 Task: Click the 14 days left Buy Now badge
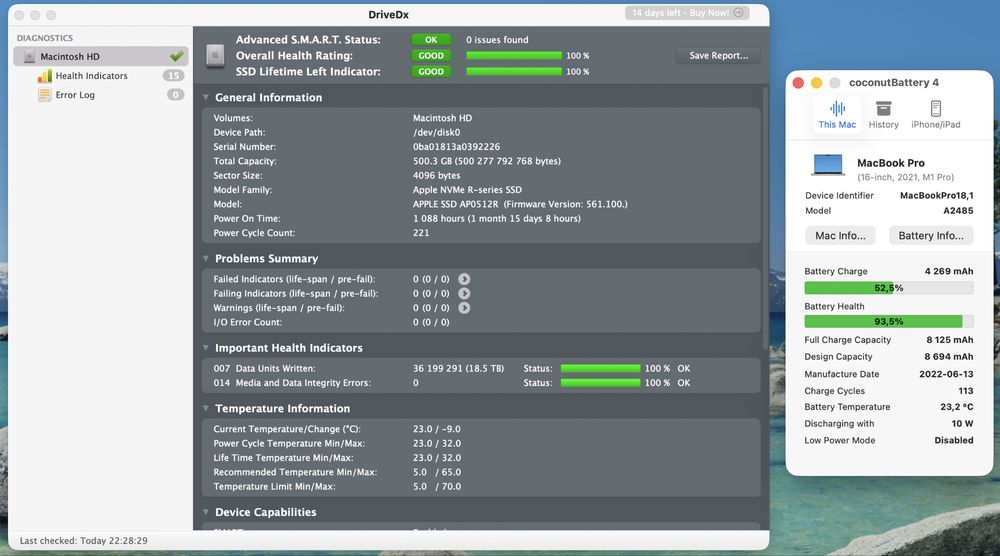click(x=687, y=13)
